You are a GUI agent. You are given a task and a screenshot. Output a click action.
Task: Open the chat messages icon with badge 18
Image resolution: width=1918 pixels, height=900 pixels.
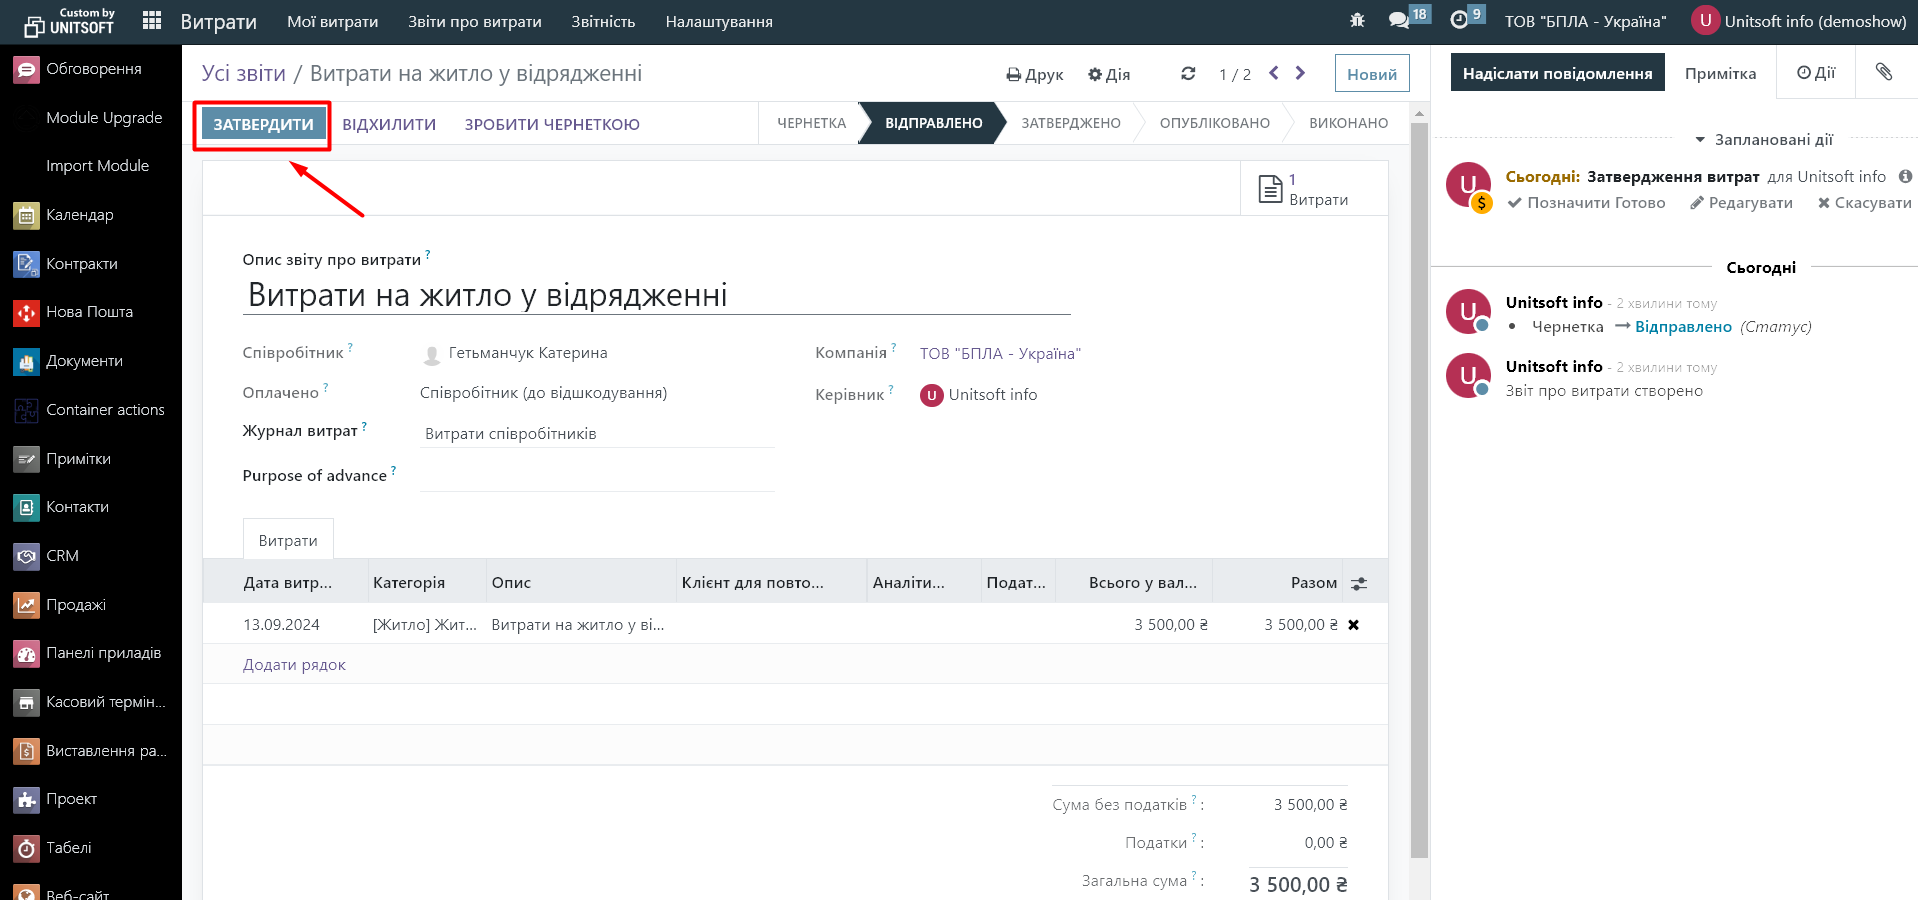pos(1399,21)
